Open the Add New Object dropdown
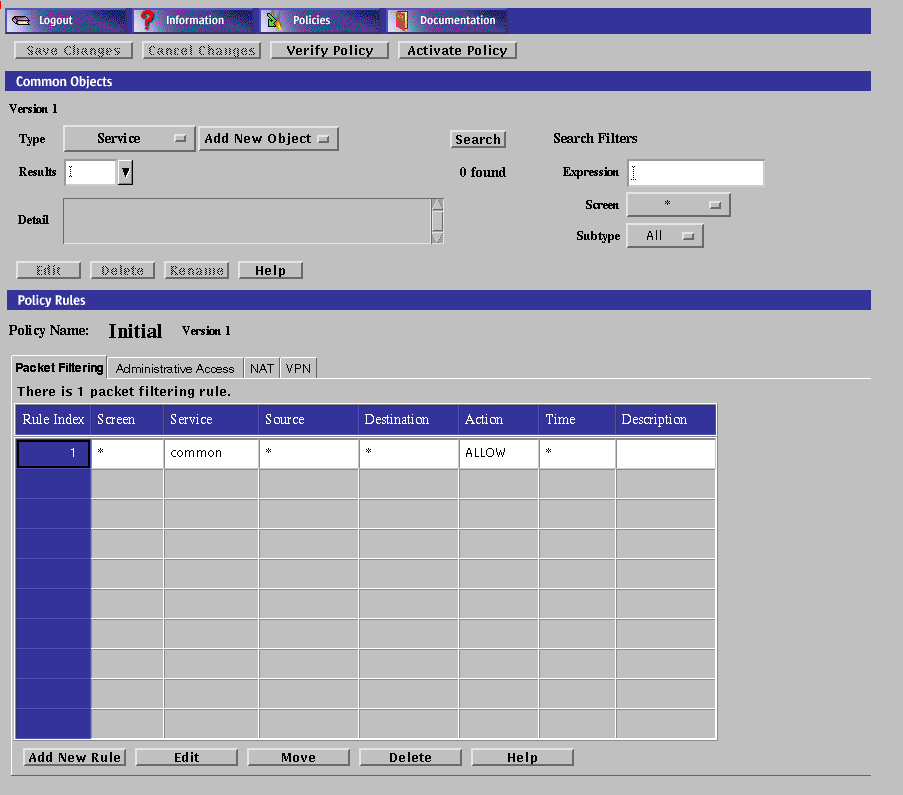This screenshot has height=795, width=903. (x=268, y=139)
